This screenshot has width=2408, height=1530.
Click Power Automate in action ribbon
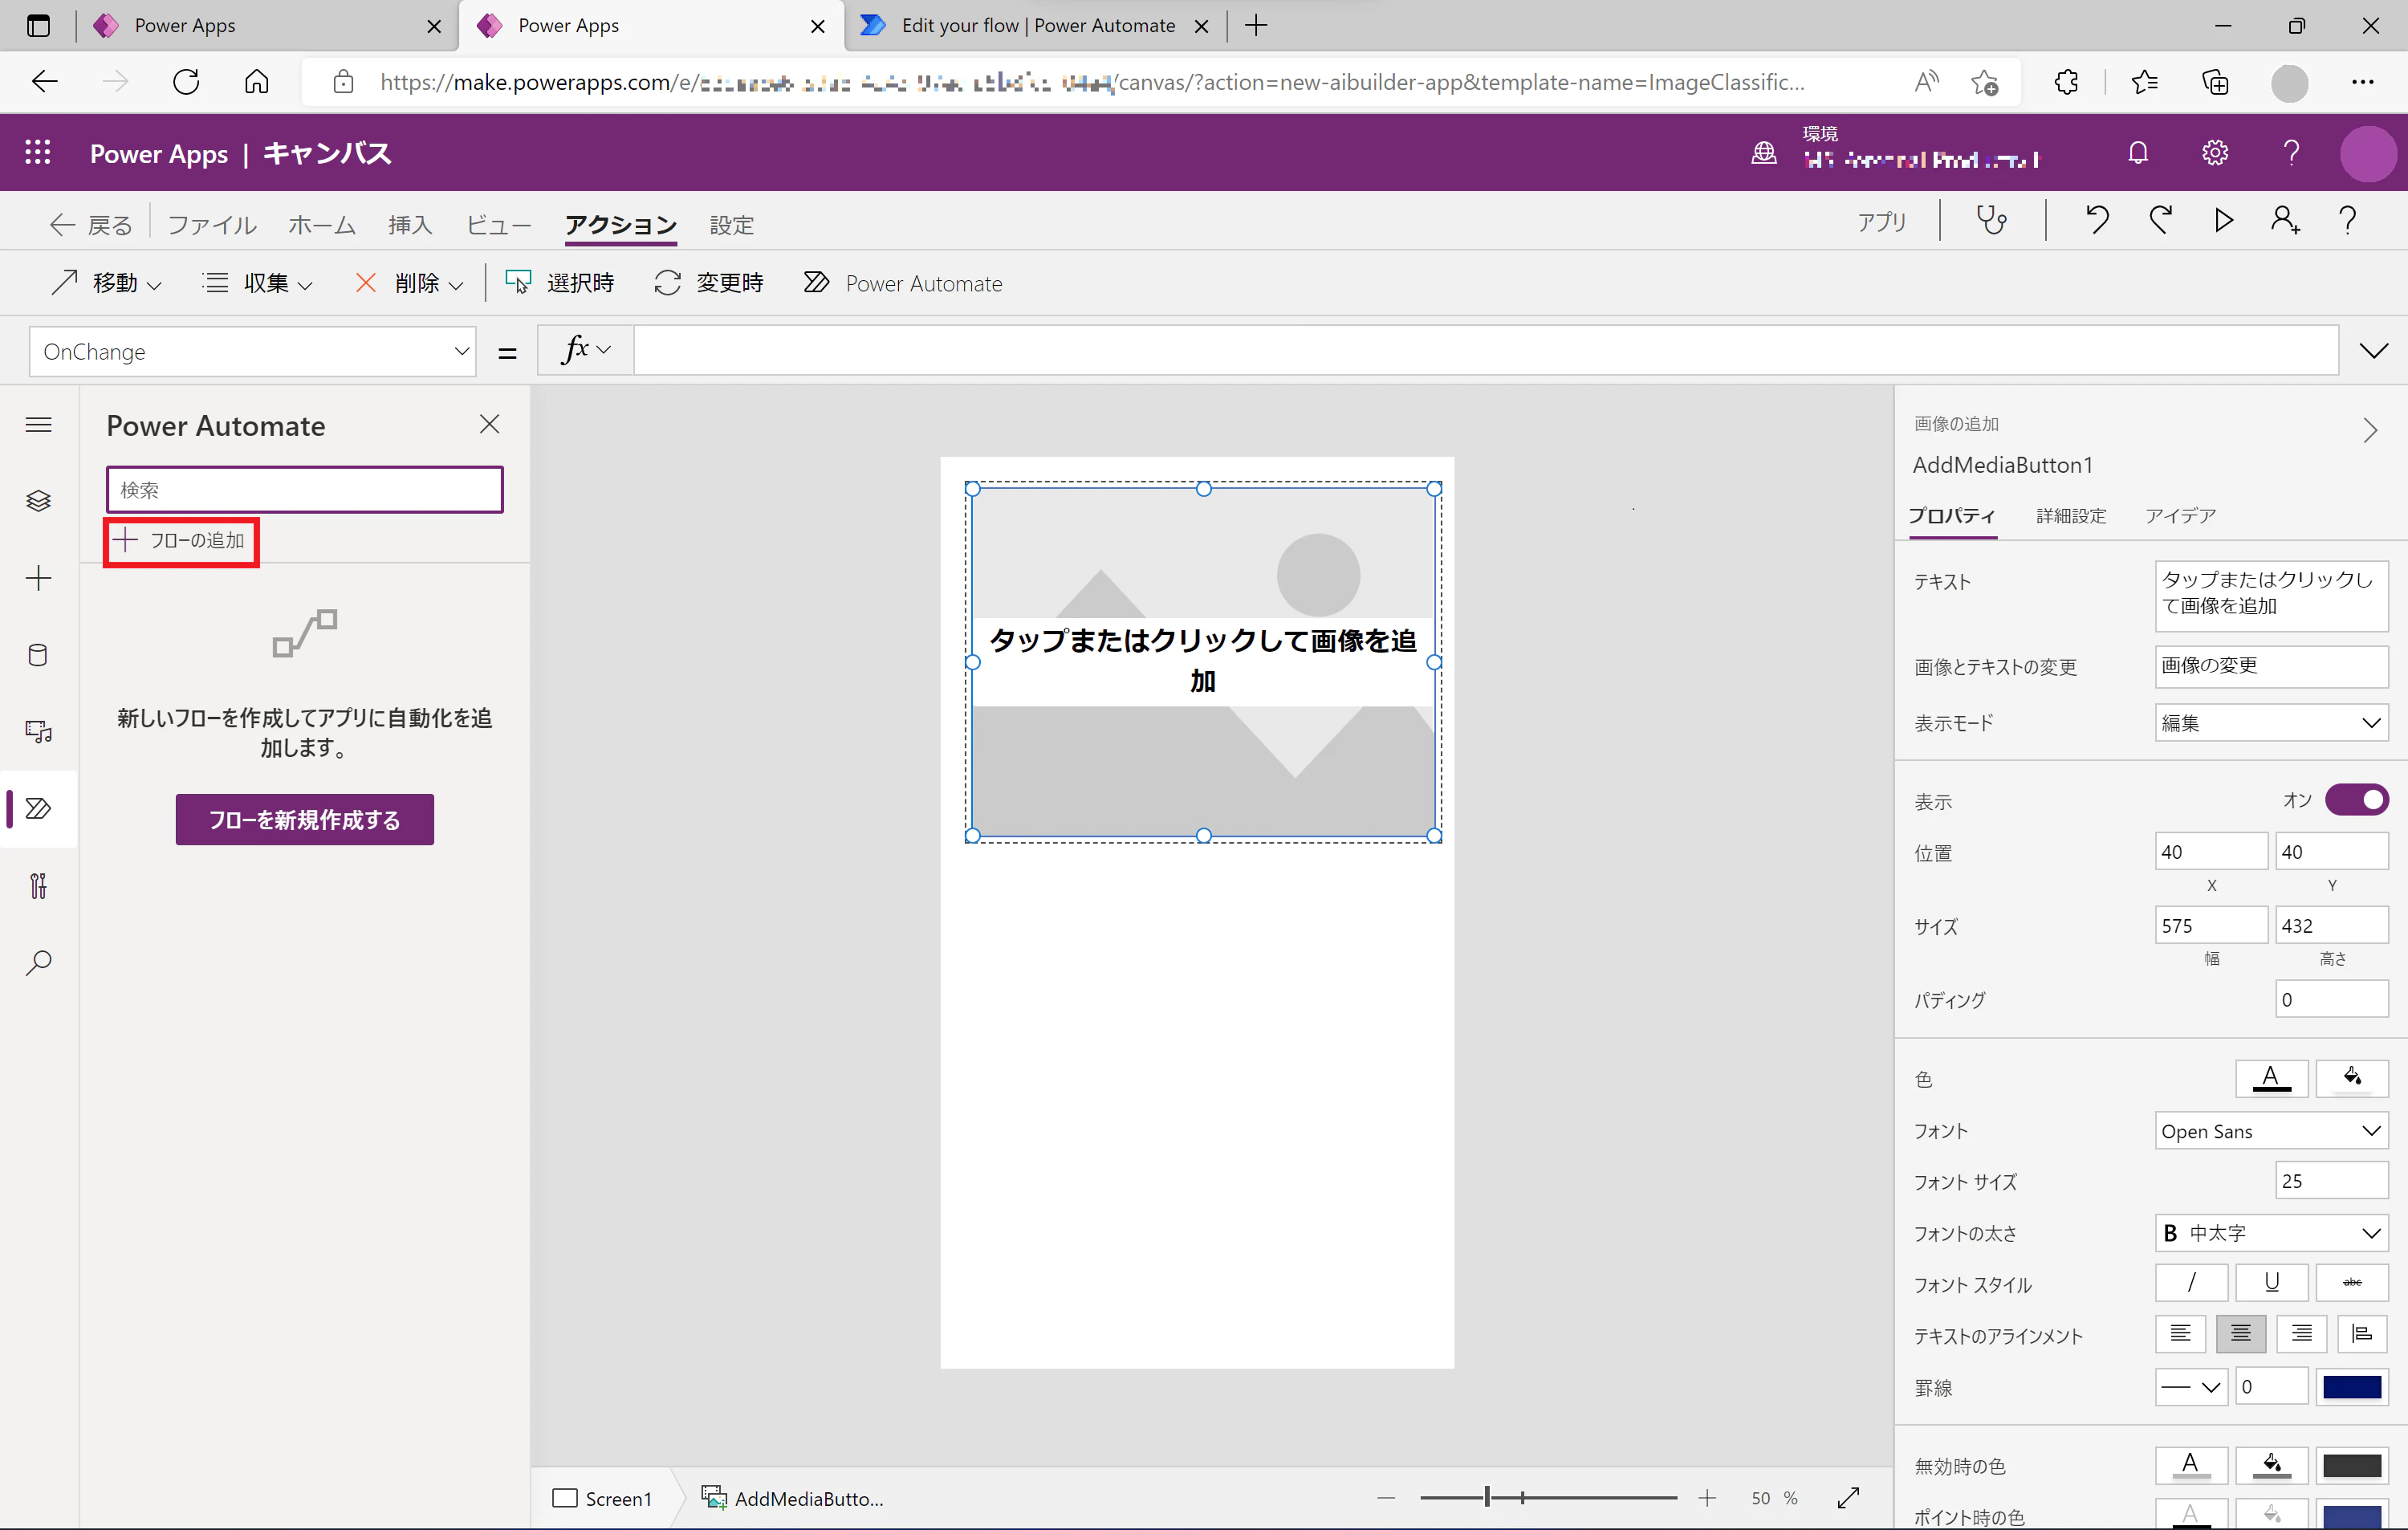[902, 283]
